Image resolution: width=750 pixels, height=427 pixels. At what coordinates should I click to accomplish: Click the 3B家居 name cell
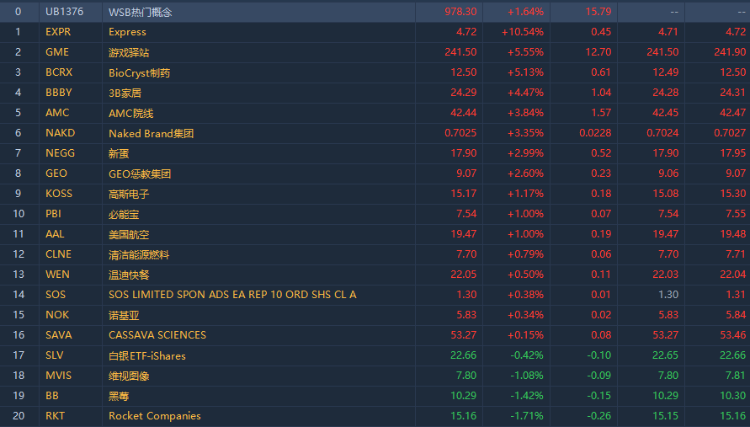pos(125,93)
